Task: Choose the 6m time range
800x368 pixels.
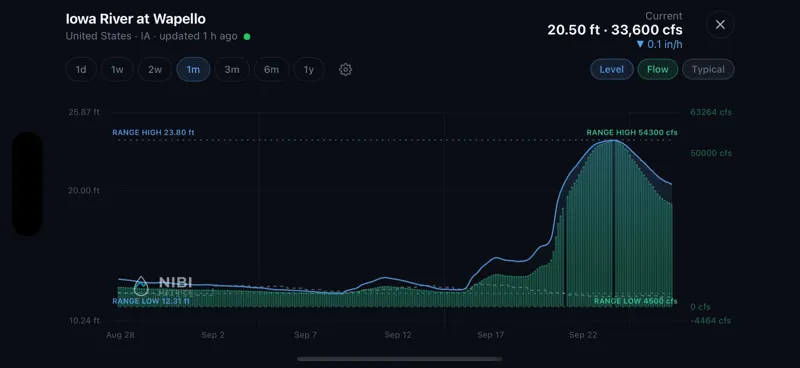Action: click(x=271, y=69)
